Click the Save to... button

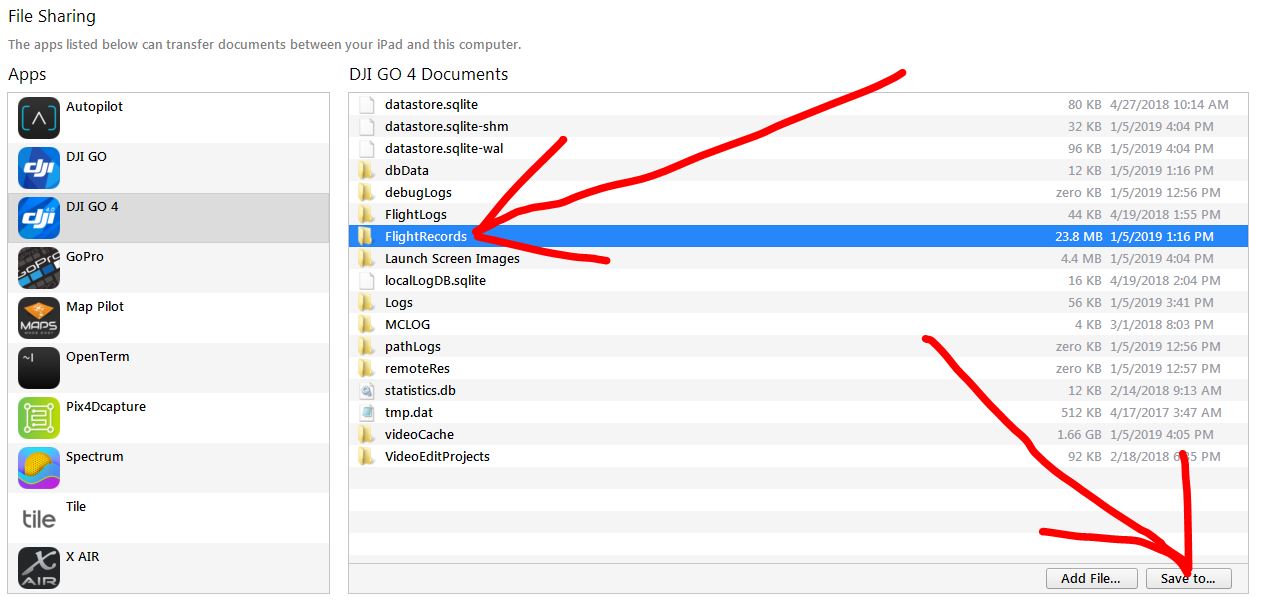tap(1188, 578)
